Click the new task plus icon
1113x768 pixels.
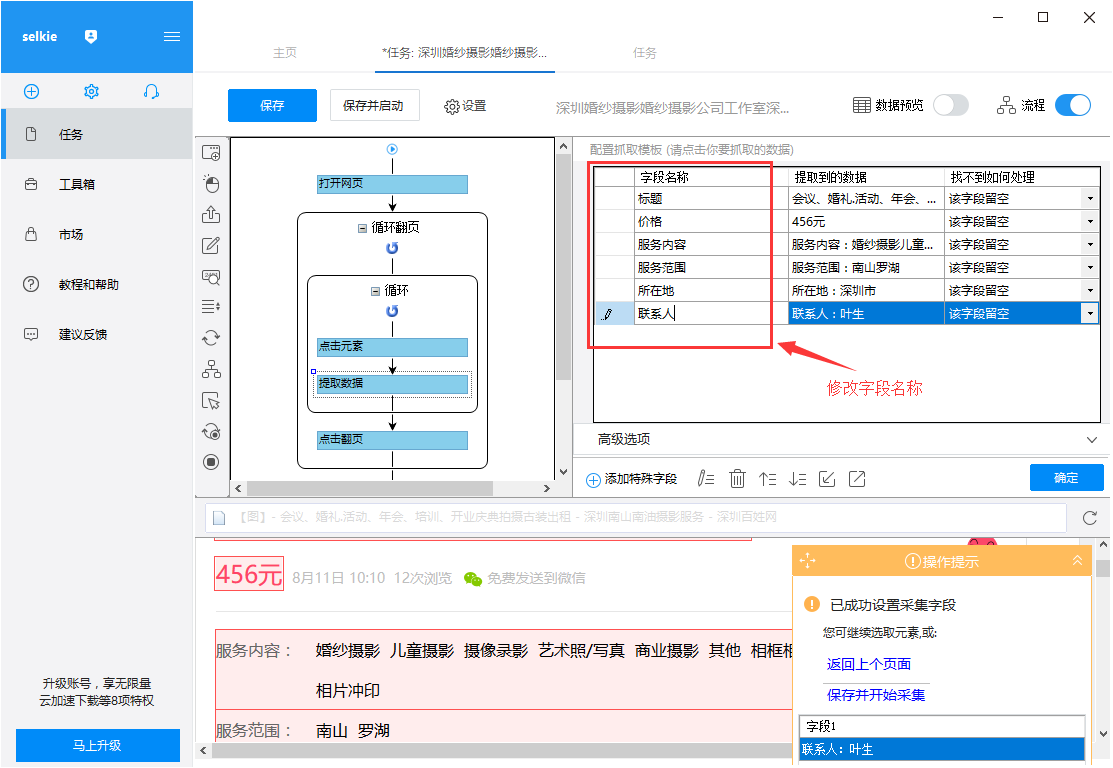point(31,92)
